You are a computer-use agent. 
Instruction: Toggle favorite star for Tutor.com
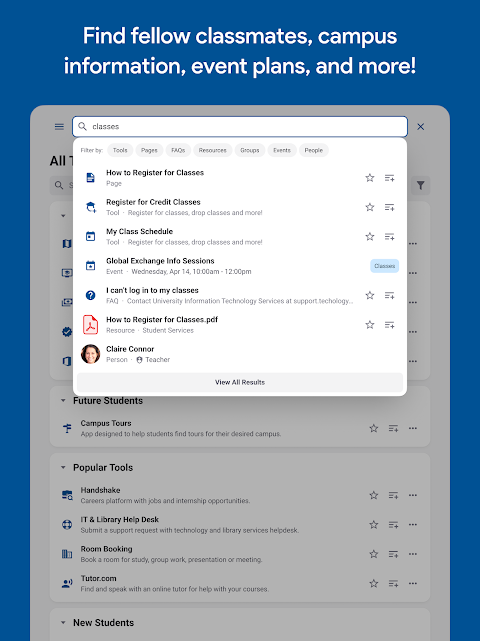pyautogui.click(x=374, y=583)
